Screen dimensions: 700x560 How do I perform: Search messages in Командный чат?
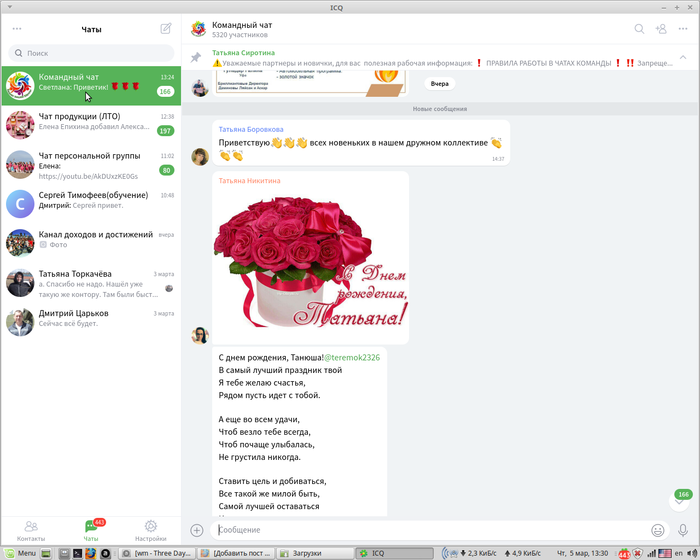click(x=639, y=29)
